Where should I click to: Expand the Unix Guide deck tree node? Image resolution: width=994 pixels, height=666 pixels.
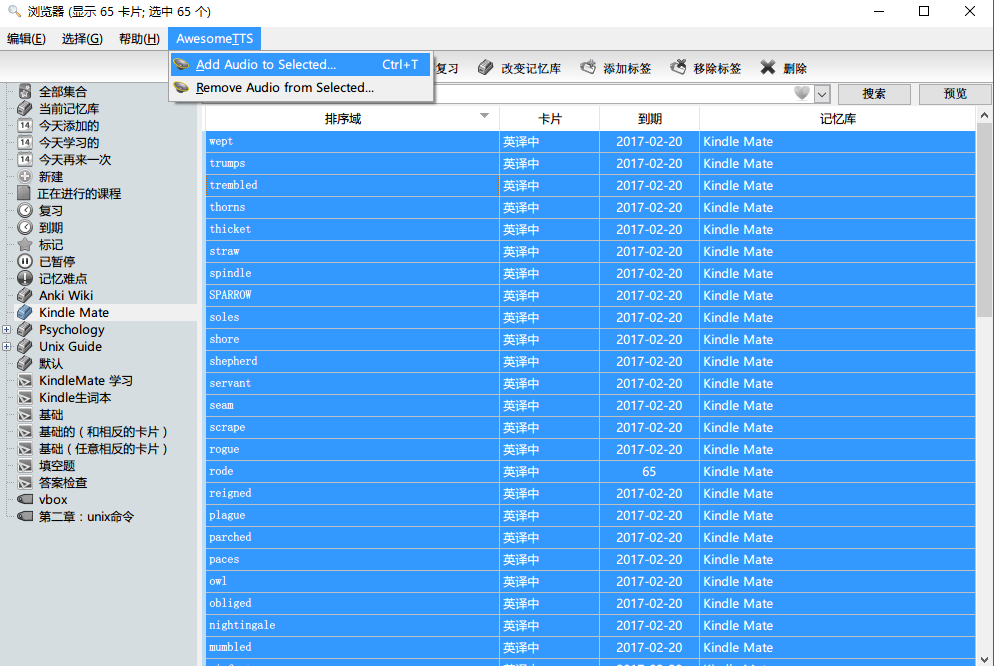pos(7,347)
